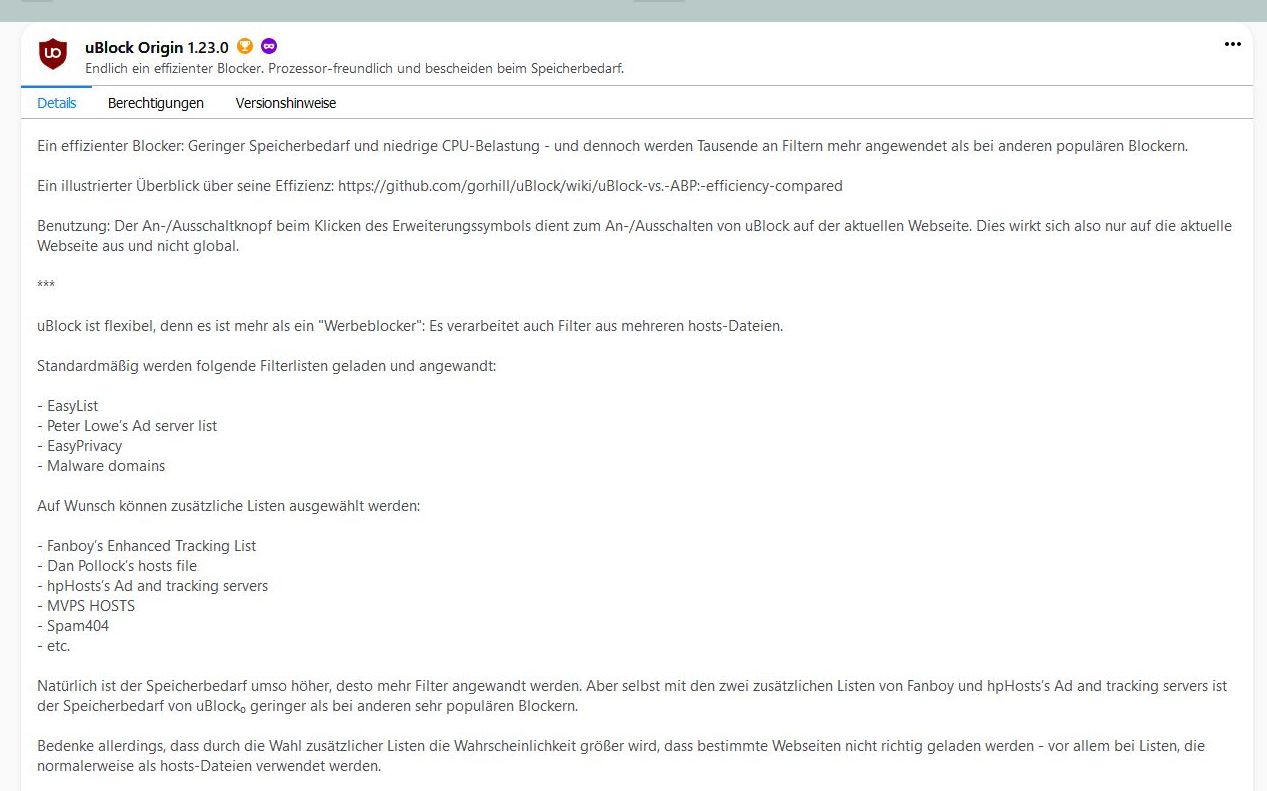Click the MVPS HOSTS entry
Viewport: 1267px width, 791px height.
(x=90, y=606)
